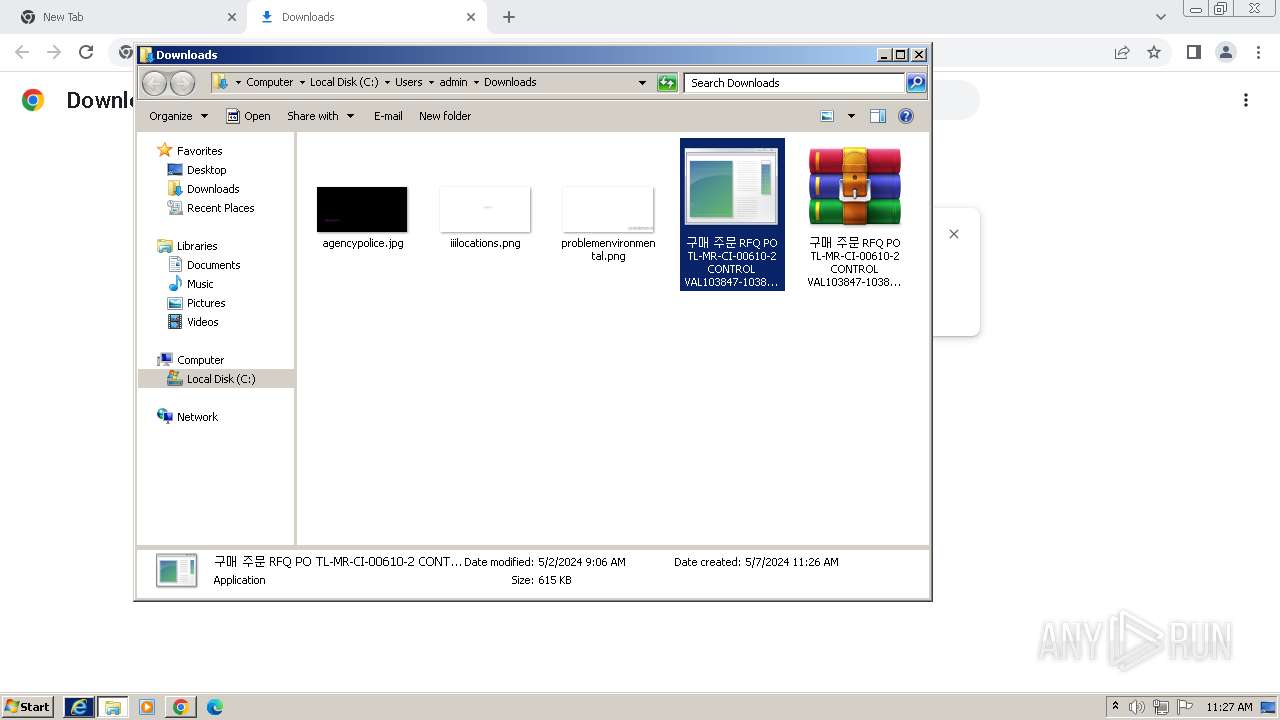Select Local Disk (C:) in navigation pane
Screen dimensions: 1280x720
click(220, 379)
